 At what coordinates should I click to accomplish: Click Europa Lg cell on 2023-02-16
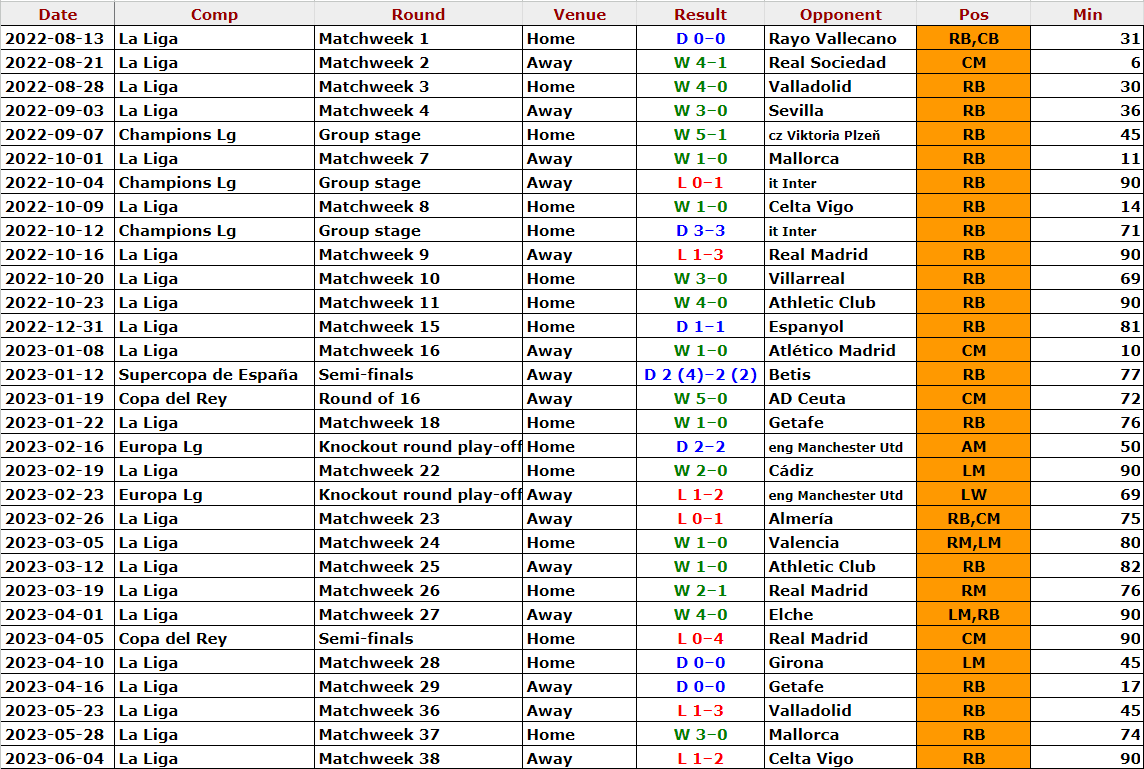click(214, 447)
